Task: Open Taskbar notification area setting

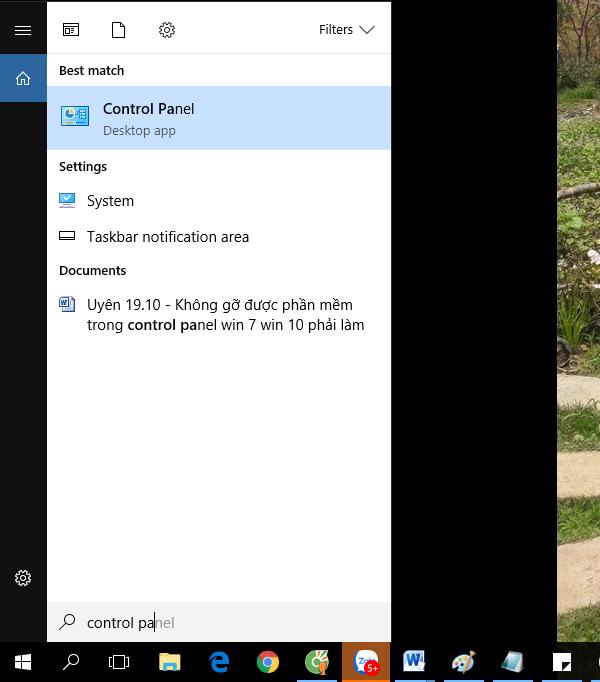Action: (167, 237)
